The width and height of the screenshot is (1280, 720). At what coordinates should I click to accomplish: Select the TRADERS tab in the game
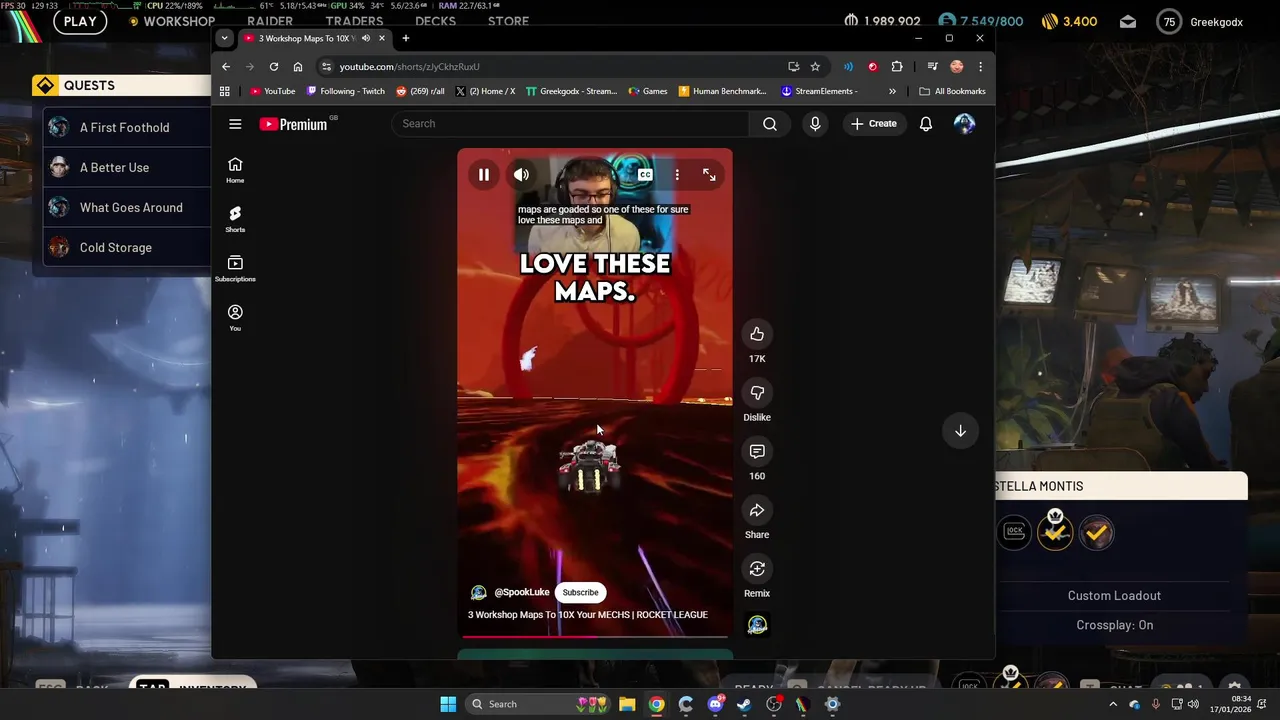[354, 21]
